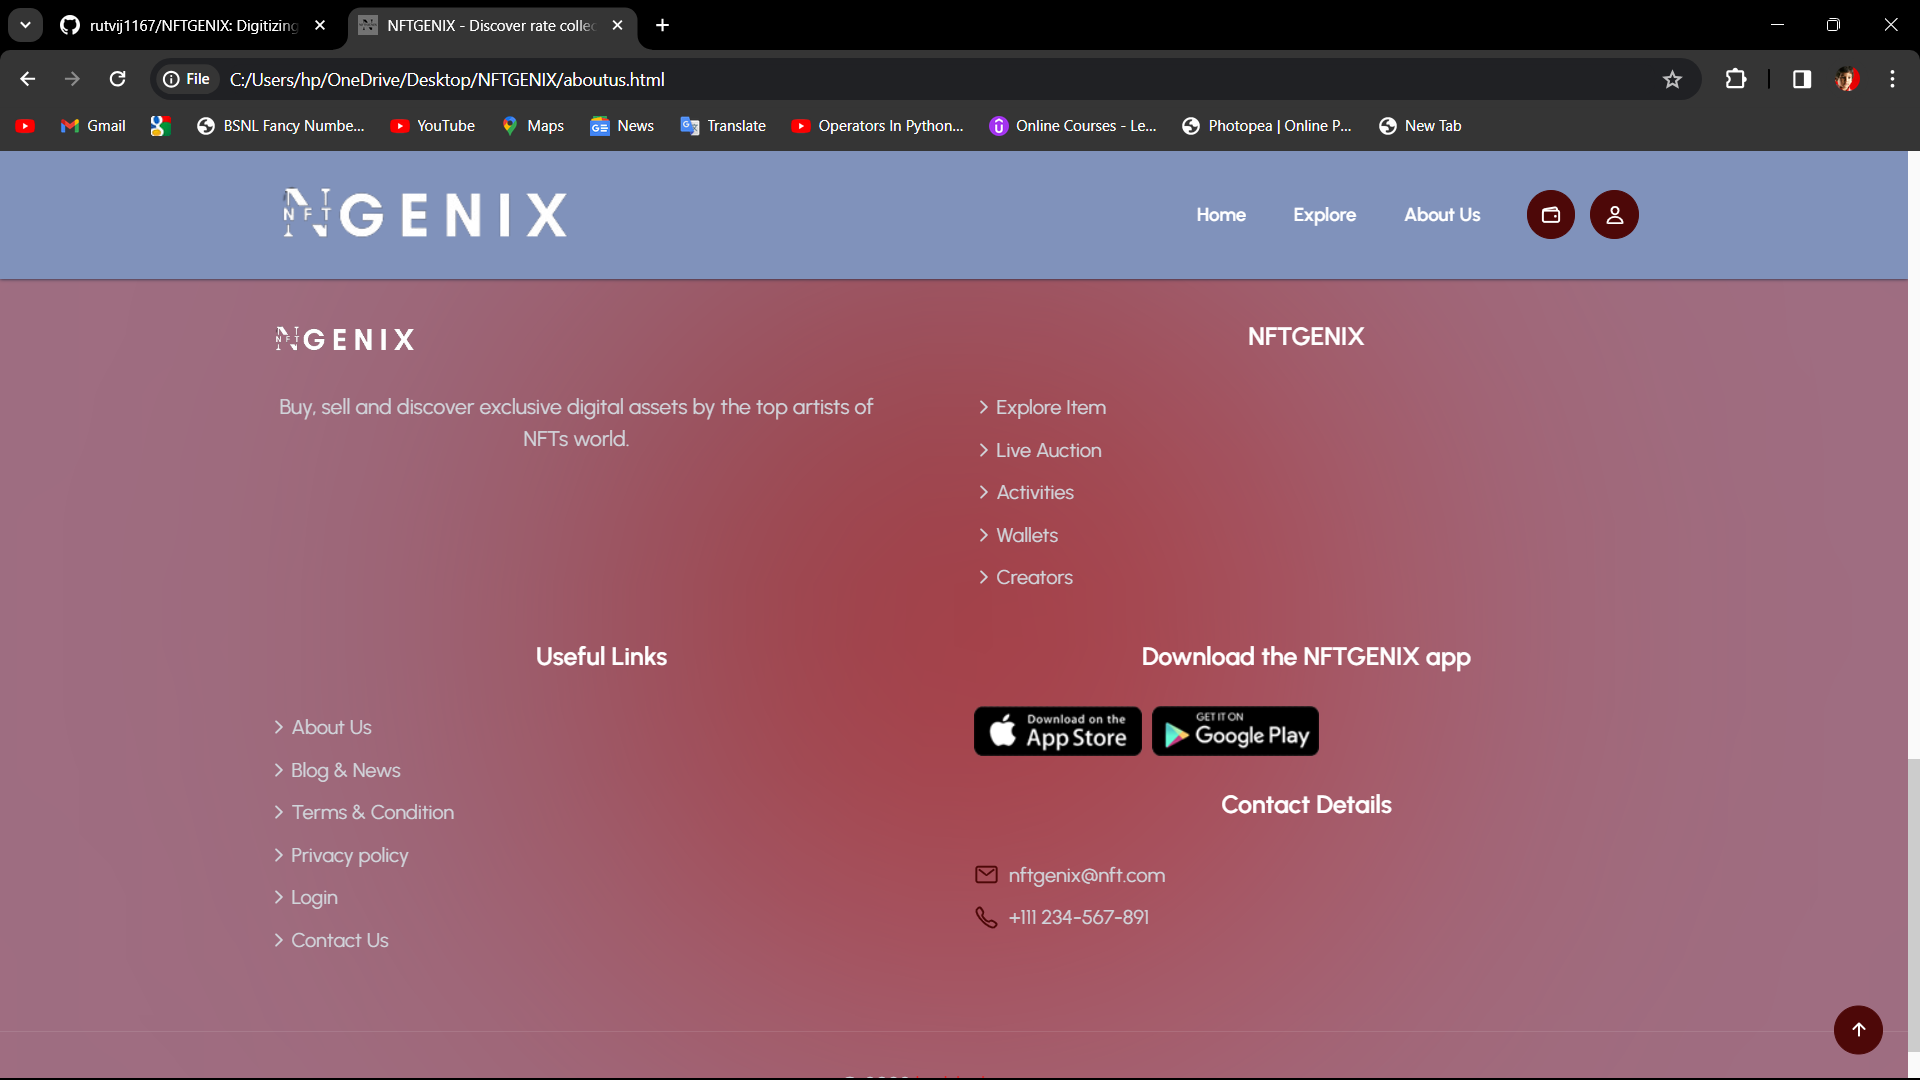Open the wallet icon button in header

pos(1550,215)
